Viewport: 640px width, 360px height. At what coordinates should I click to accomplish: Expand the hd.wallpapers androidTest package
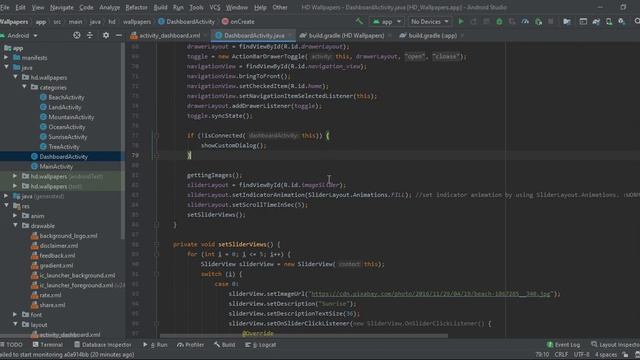coord(15,176)
